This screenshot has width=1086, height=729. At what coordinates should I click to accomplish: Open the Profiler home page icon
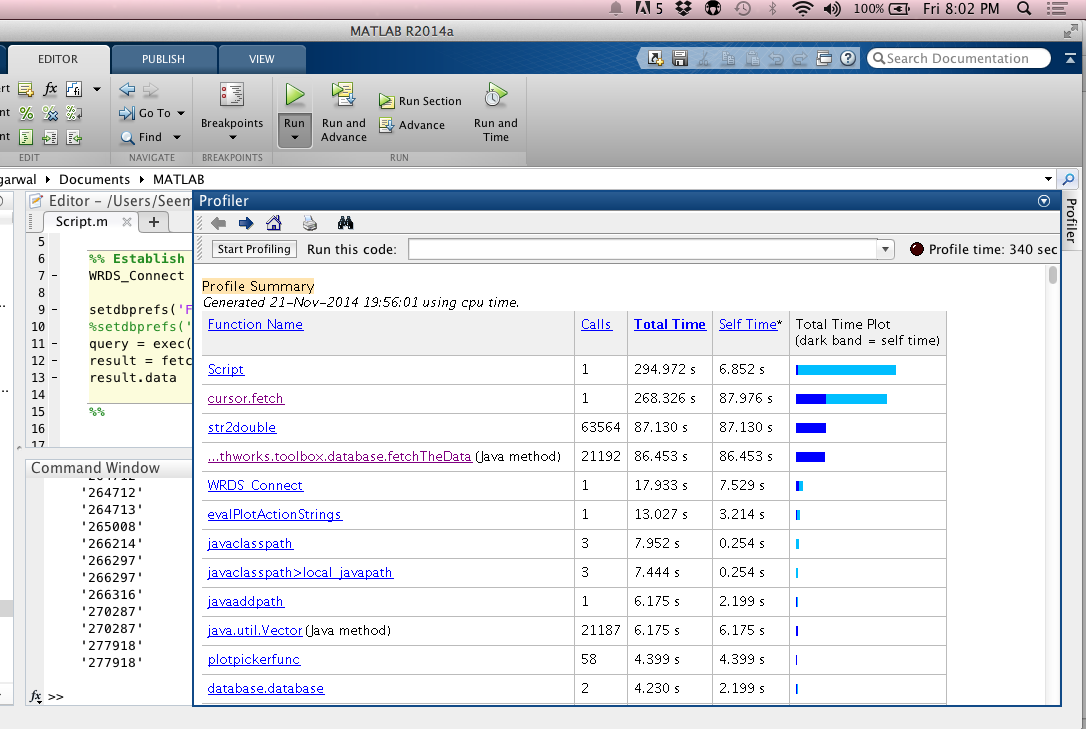274,223
